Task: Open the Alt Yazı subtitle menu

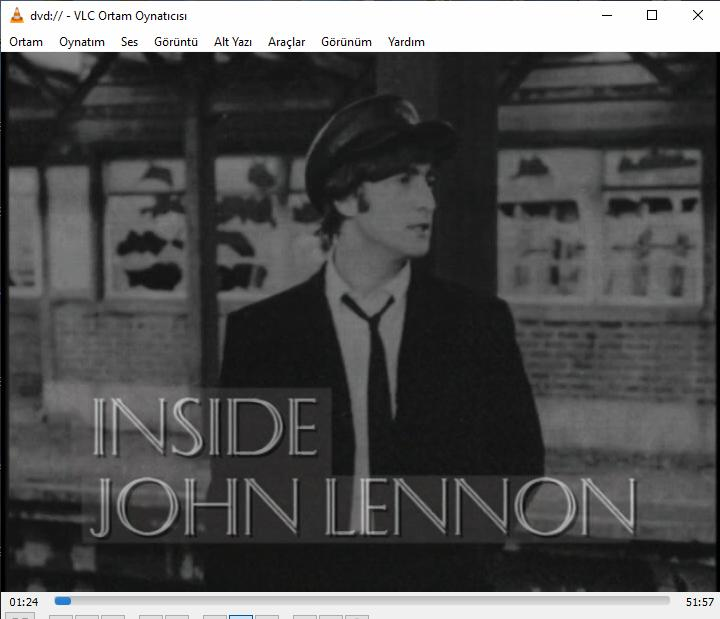Action: (x=233, y=42)
